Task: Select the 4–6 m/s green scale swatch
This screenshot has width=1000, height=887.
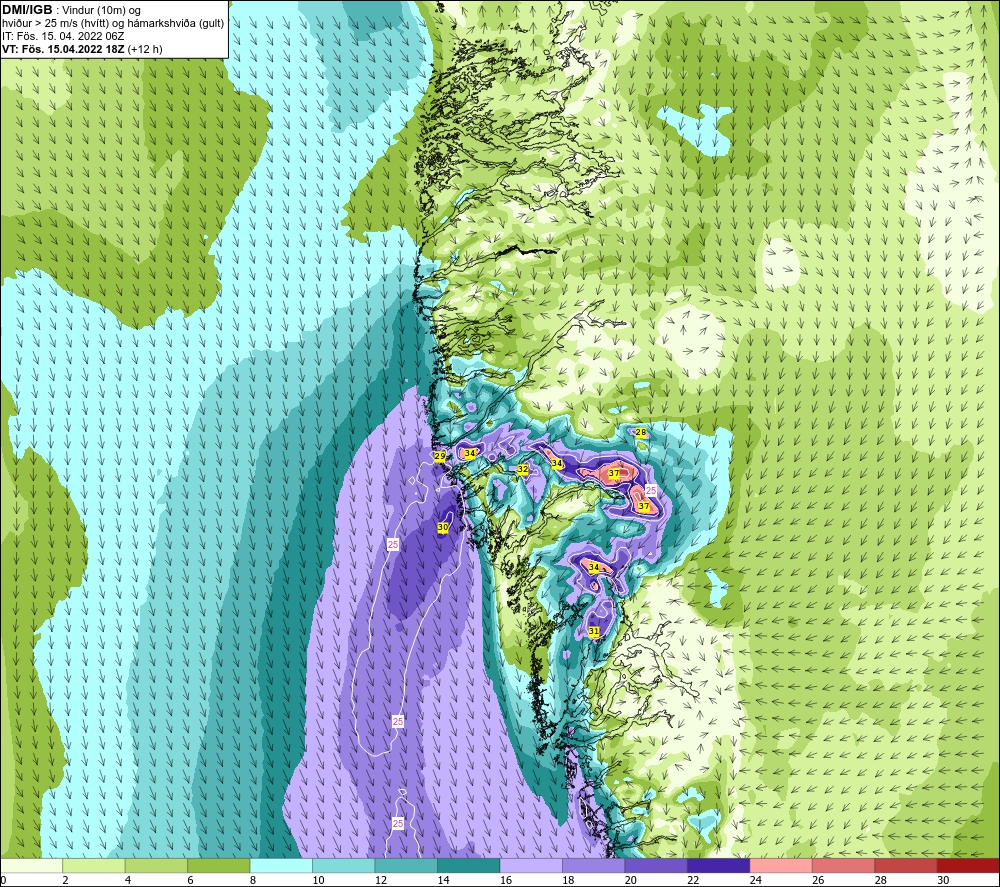Action: 156,865
